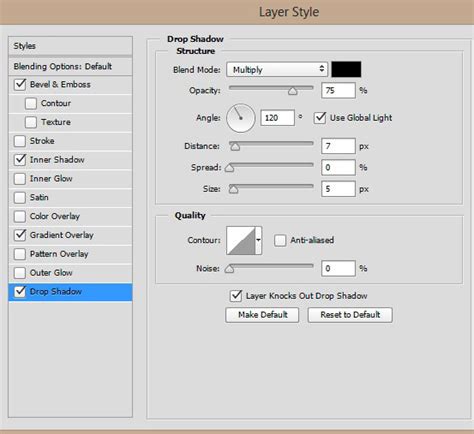Toggle Layer Knocks Out Drop Shadow
The width and height of the screenshot is (474, 434).
[236, 296]
